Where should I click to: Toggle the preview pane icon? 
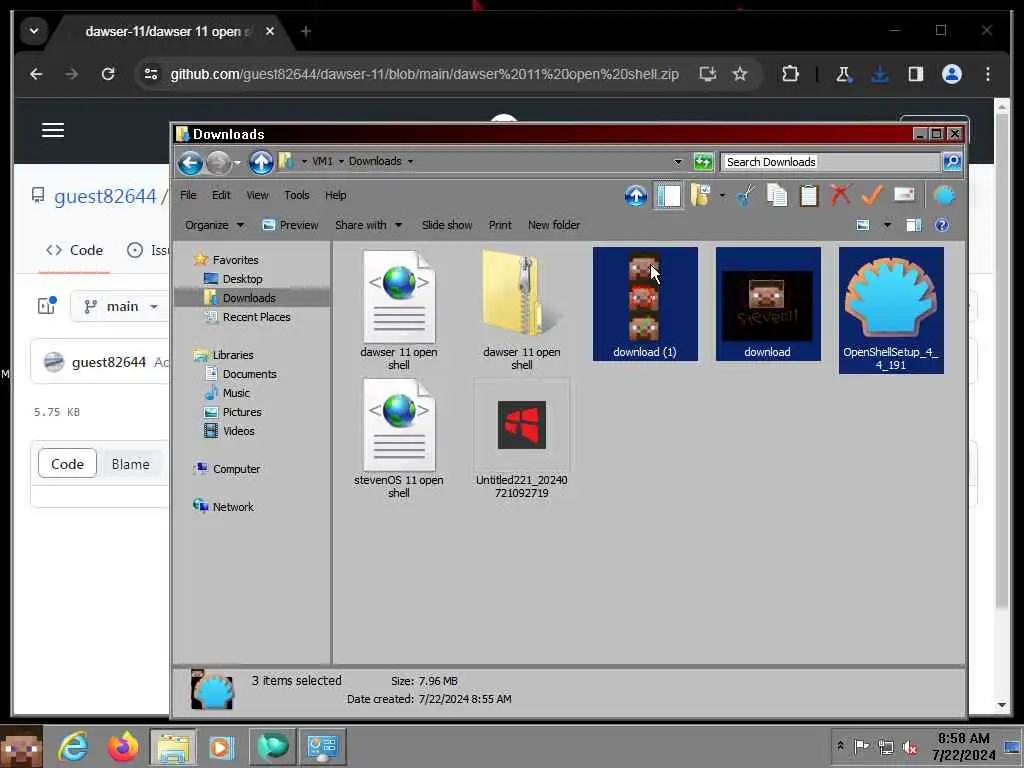click(914, 225)
